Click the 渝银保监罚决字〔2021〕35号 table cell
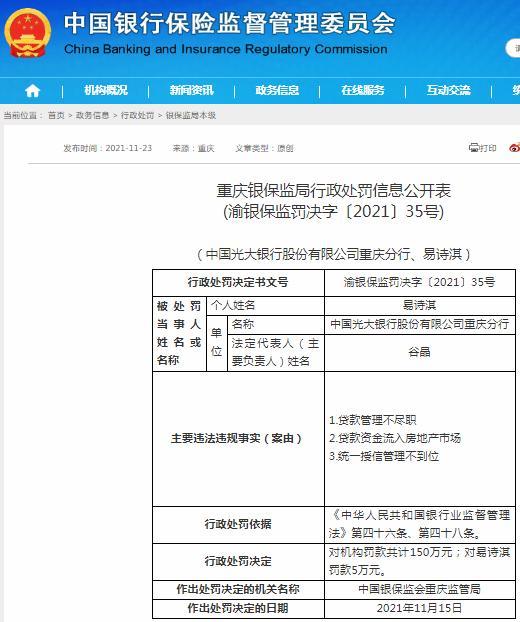 tap(420, 282)
